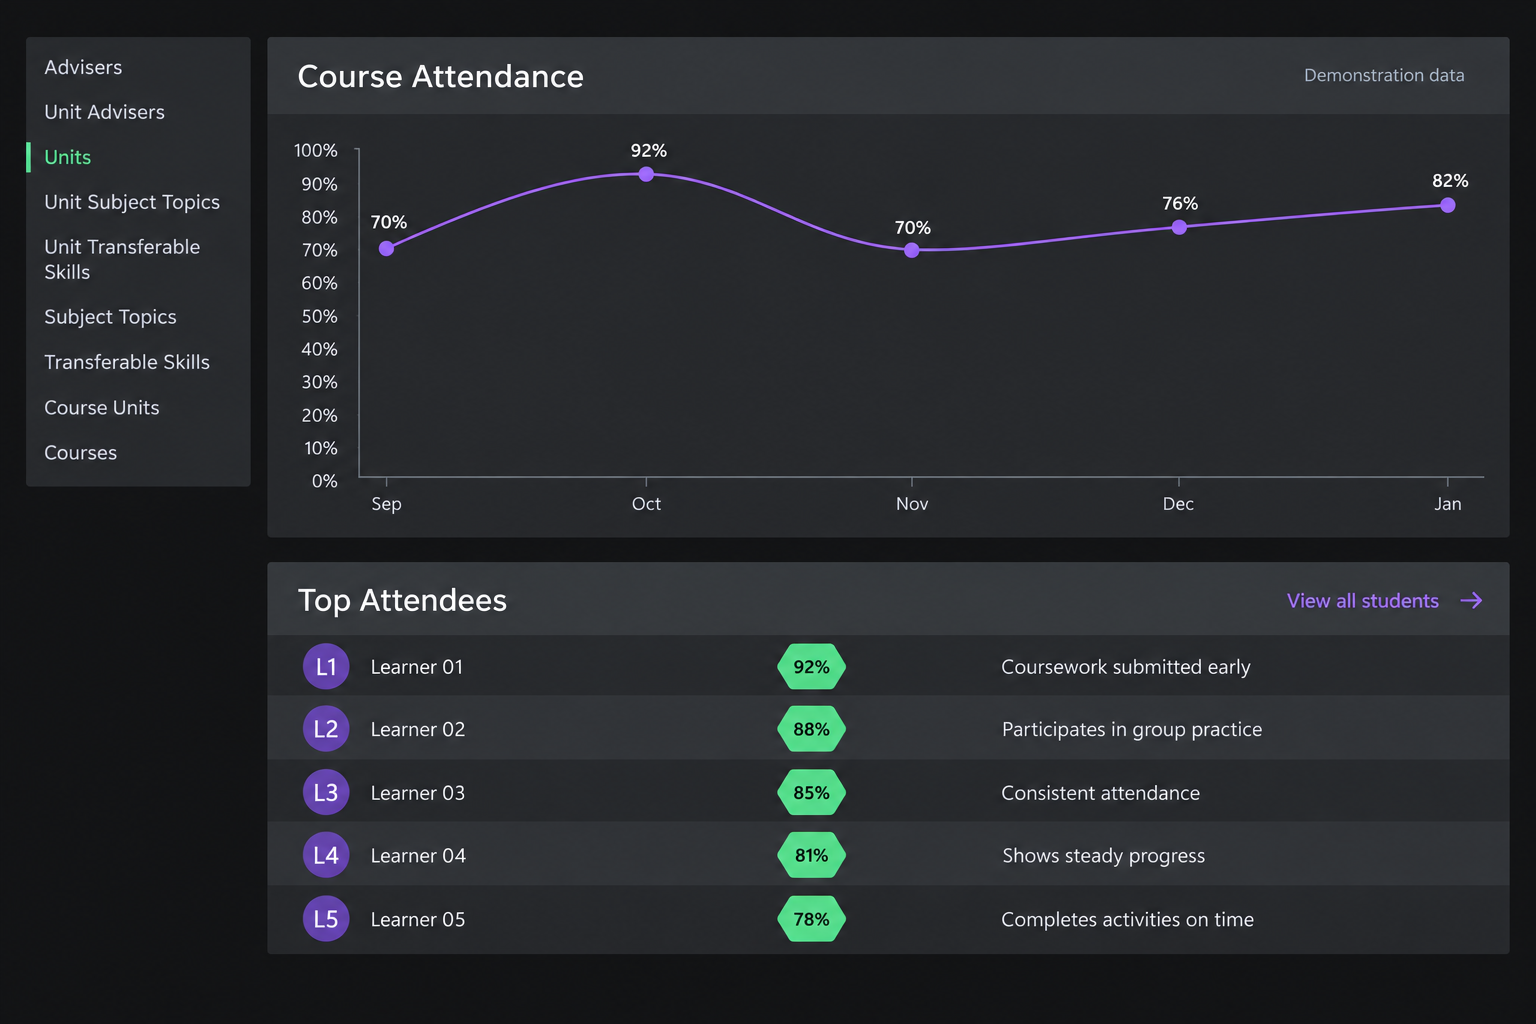The width and height of the screenshot is (1536, 1024).
Task: Click the L3 avatar for Learner 03
Action: 326,793
